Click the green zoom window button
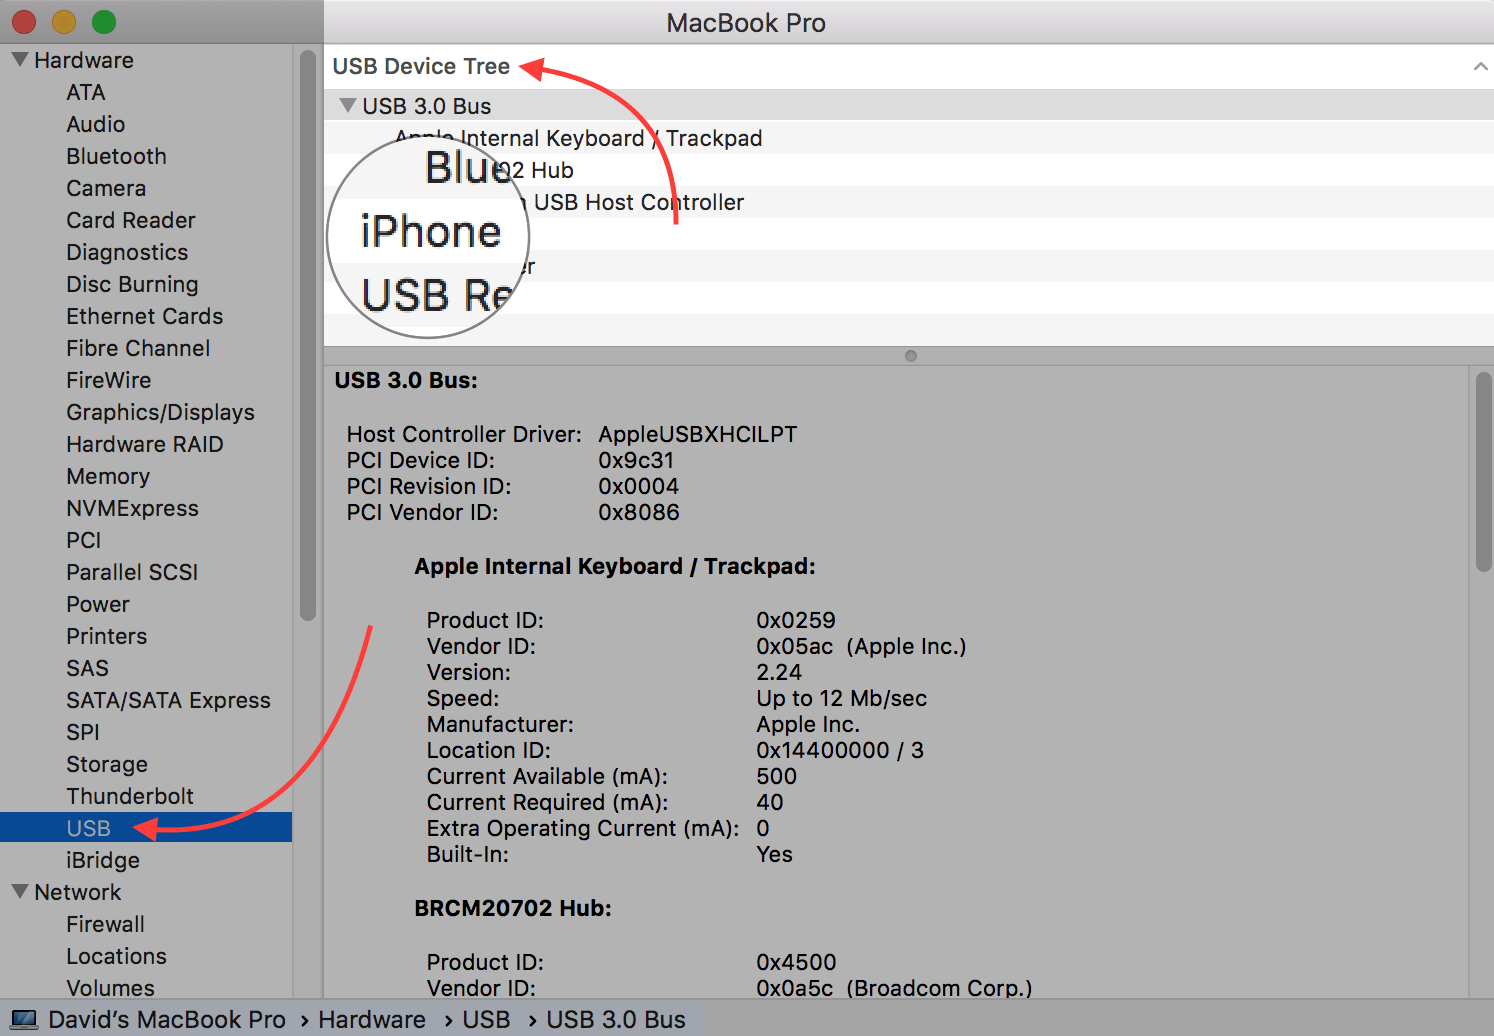The height and width of the screenshot is (1036, 1494). pyautogui.click(x=104, y=21)
